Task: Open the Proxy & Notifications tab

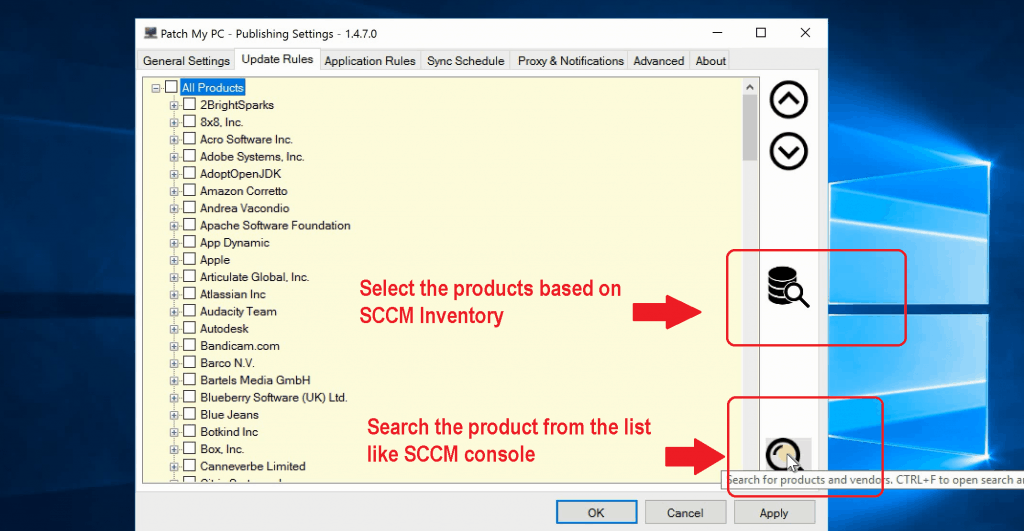Action: [x=570, y=61]
